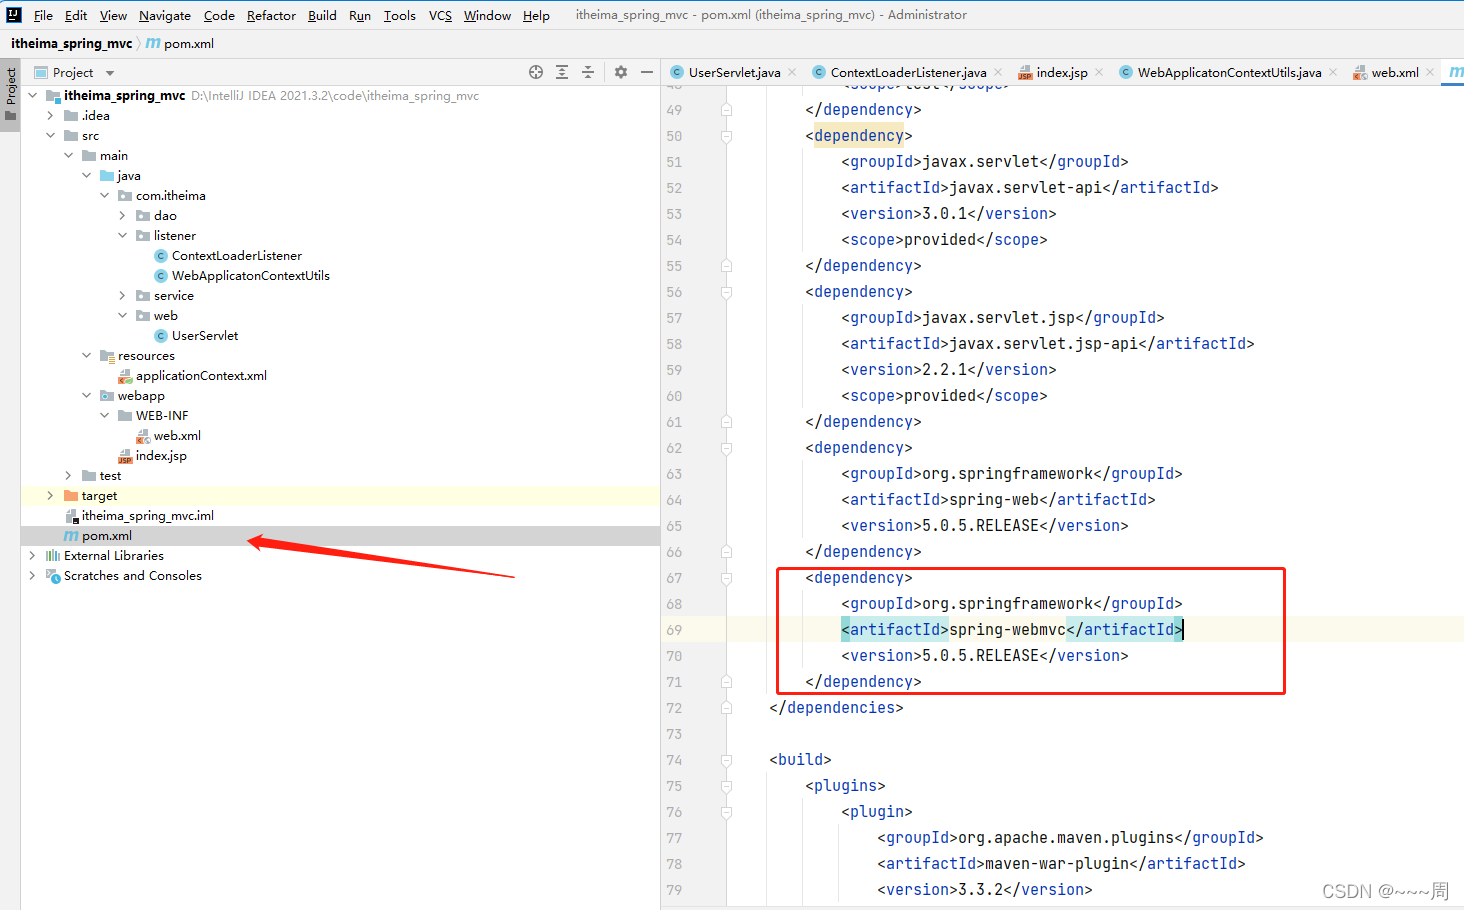Expand the .idea folder
Image resolution: width=1464 pixels, height=910 pixels.
[x=50, y=116]
